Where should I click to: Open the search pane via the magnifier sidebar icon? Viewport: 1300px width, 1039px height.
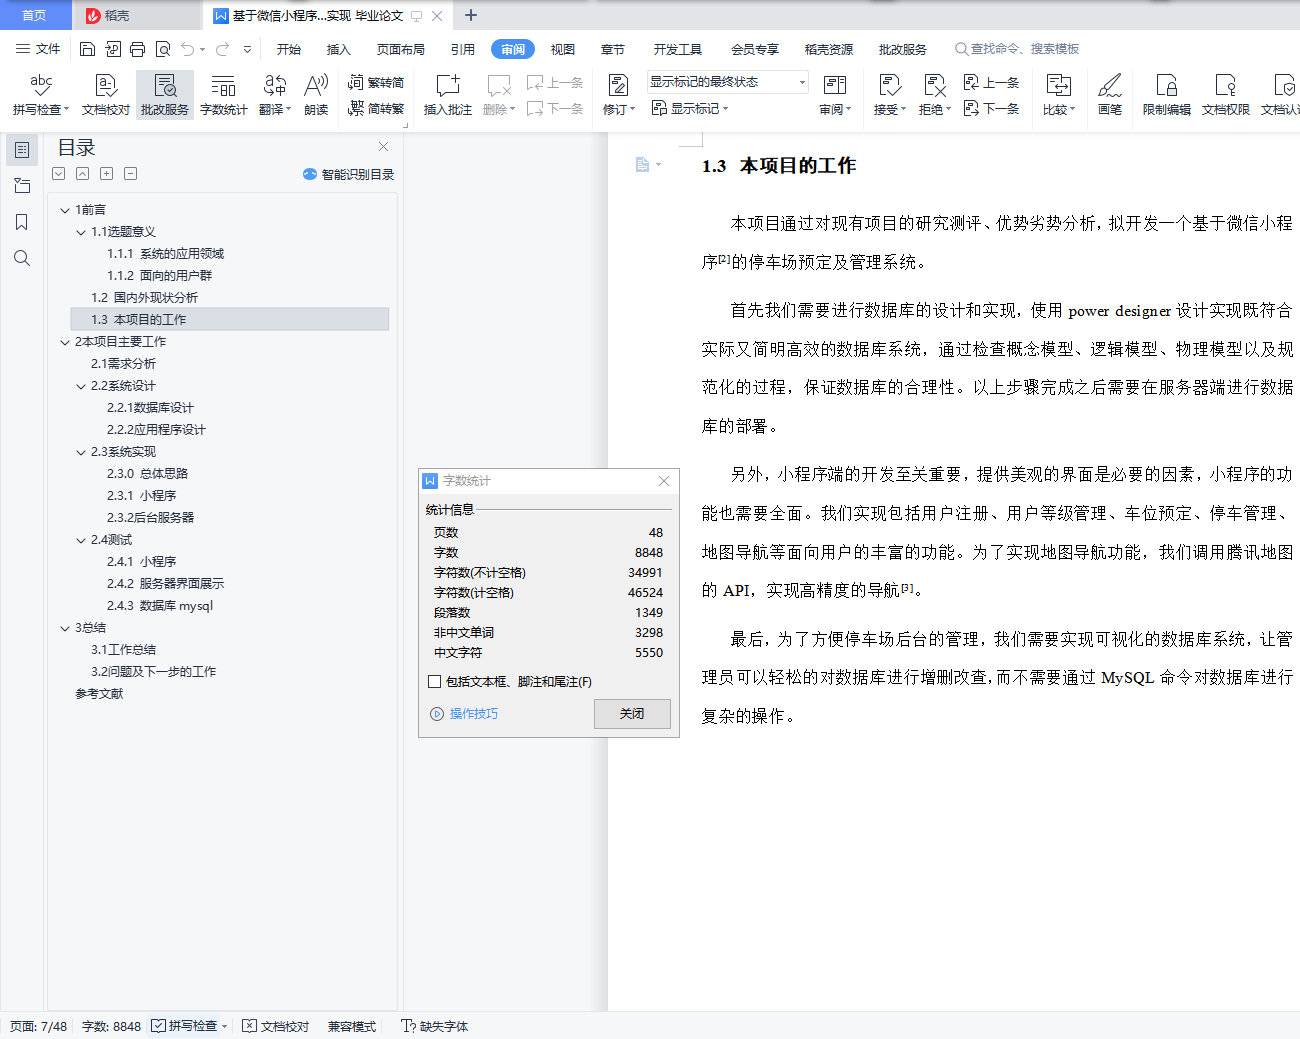(22, 258)
